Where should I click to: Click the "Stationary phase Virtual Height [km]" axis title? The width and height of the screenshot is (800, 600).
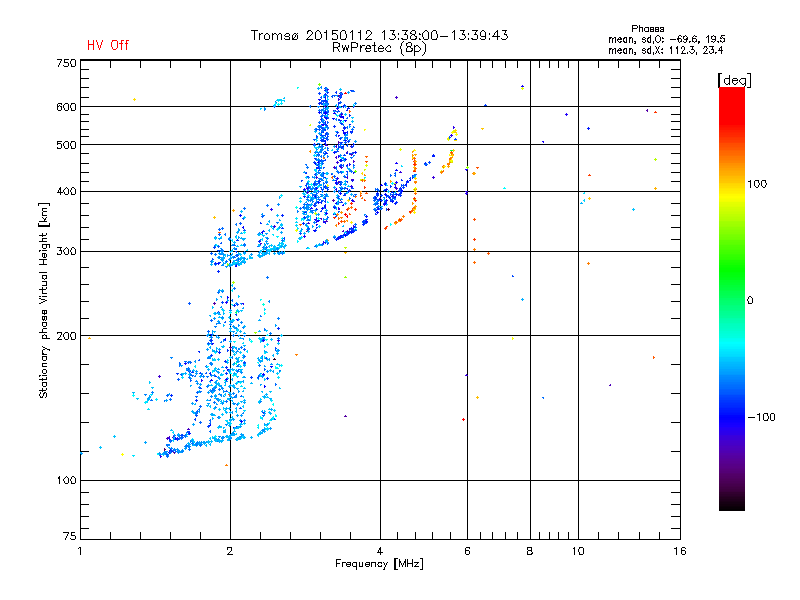(44, 301)
